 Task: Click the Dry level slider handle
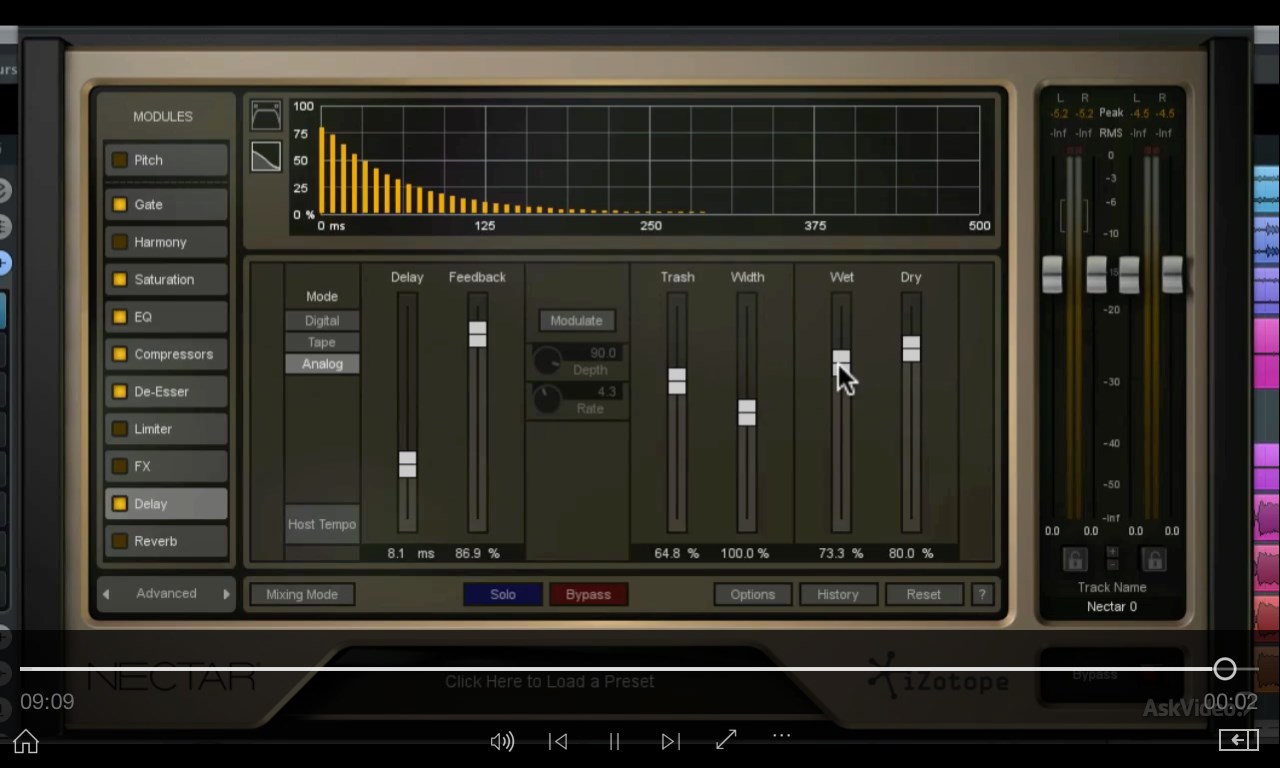(911, 348)
